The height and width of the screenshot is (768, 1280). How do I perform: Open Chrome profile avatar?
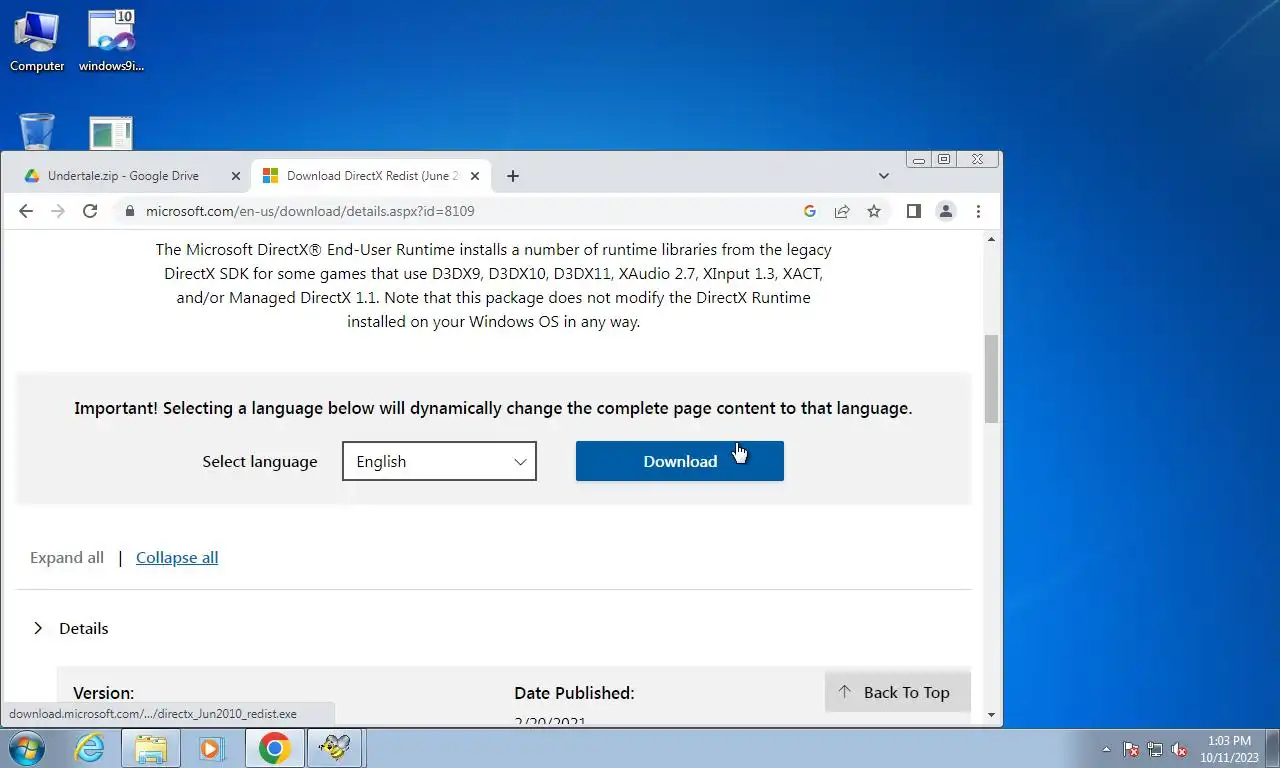[x=945, y=211]
